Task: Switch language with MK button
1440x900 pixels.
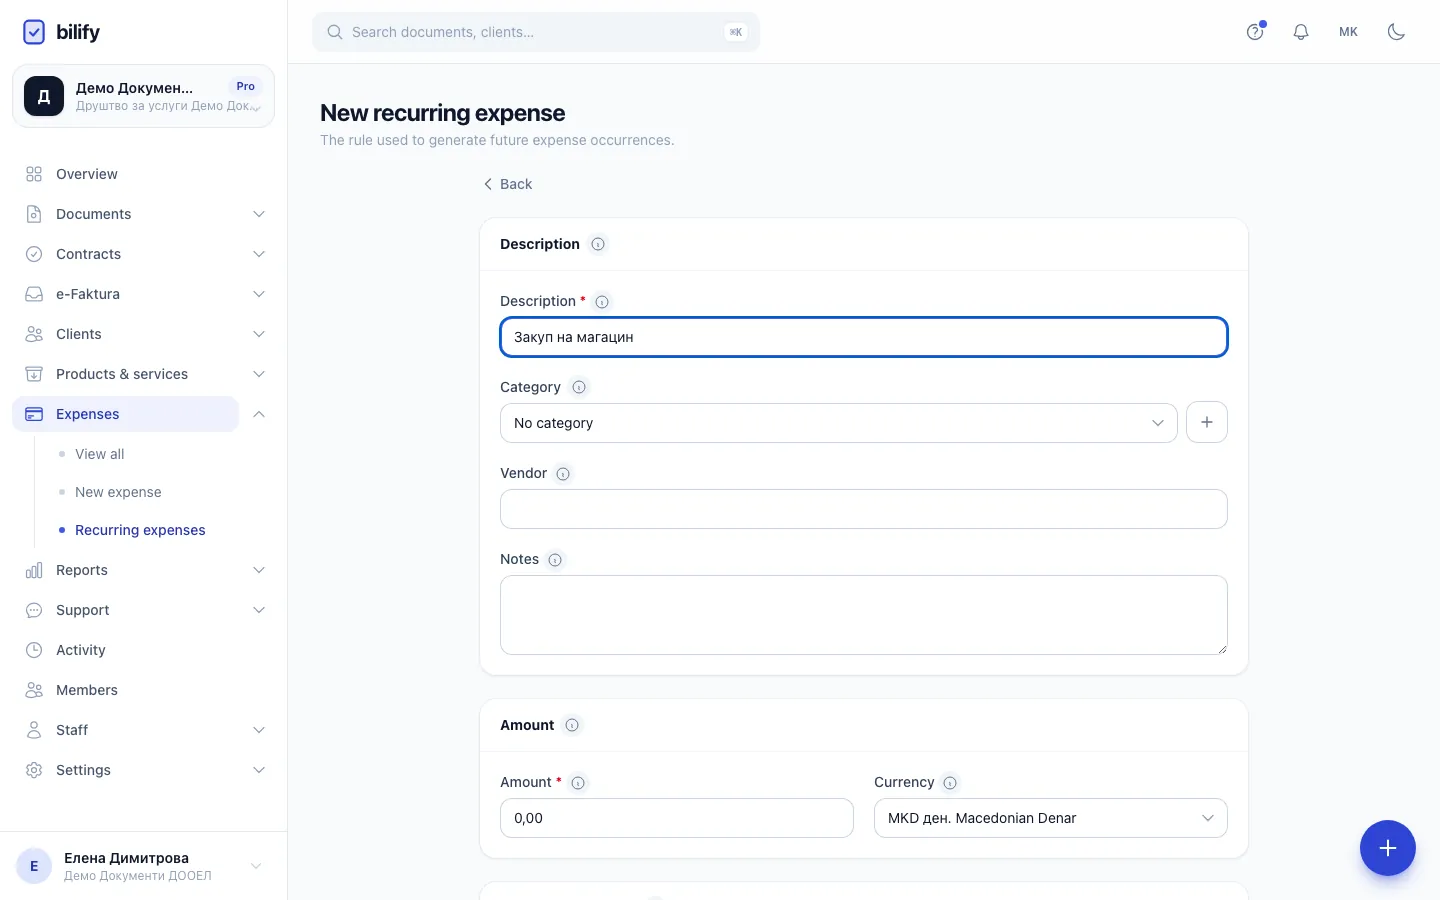Action: [x=1348, y=32]
